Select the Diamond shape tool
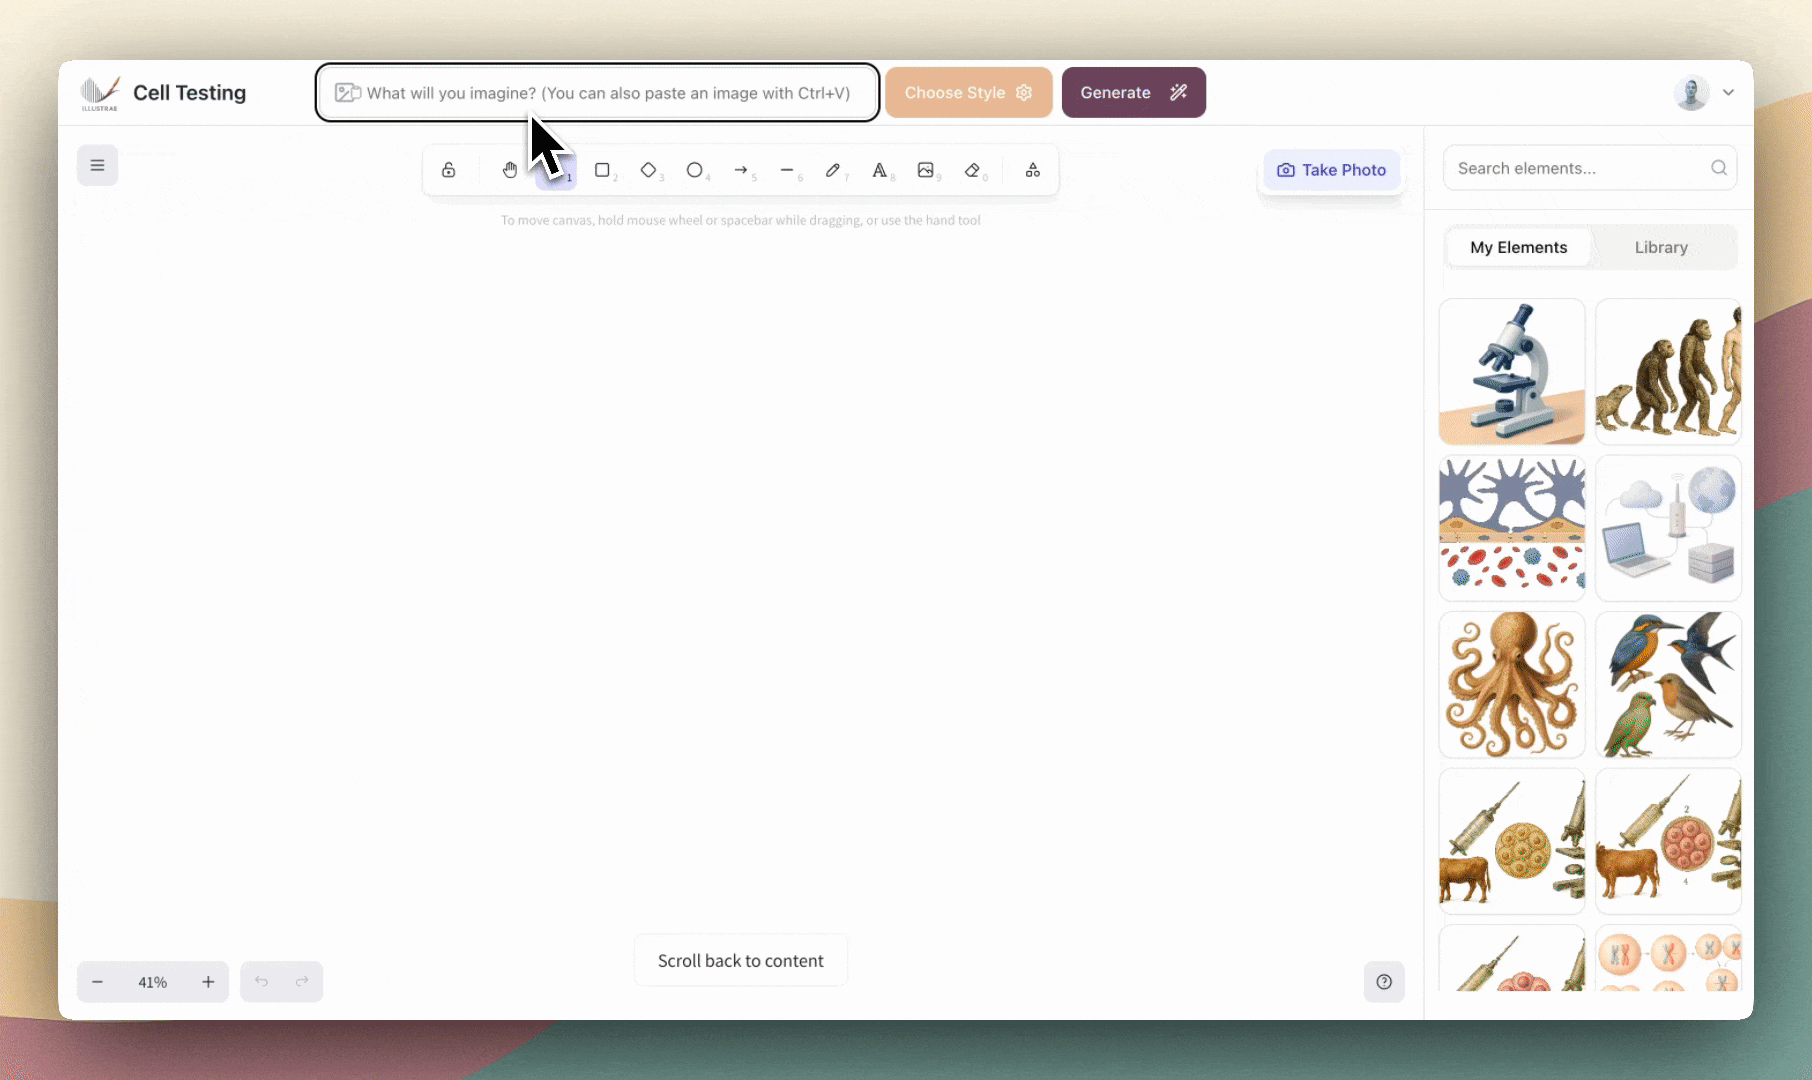 [648, 170]
